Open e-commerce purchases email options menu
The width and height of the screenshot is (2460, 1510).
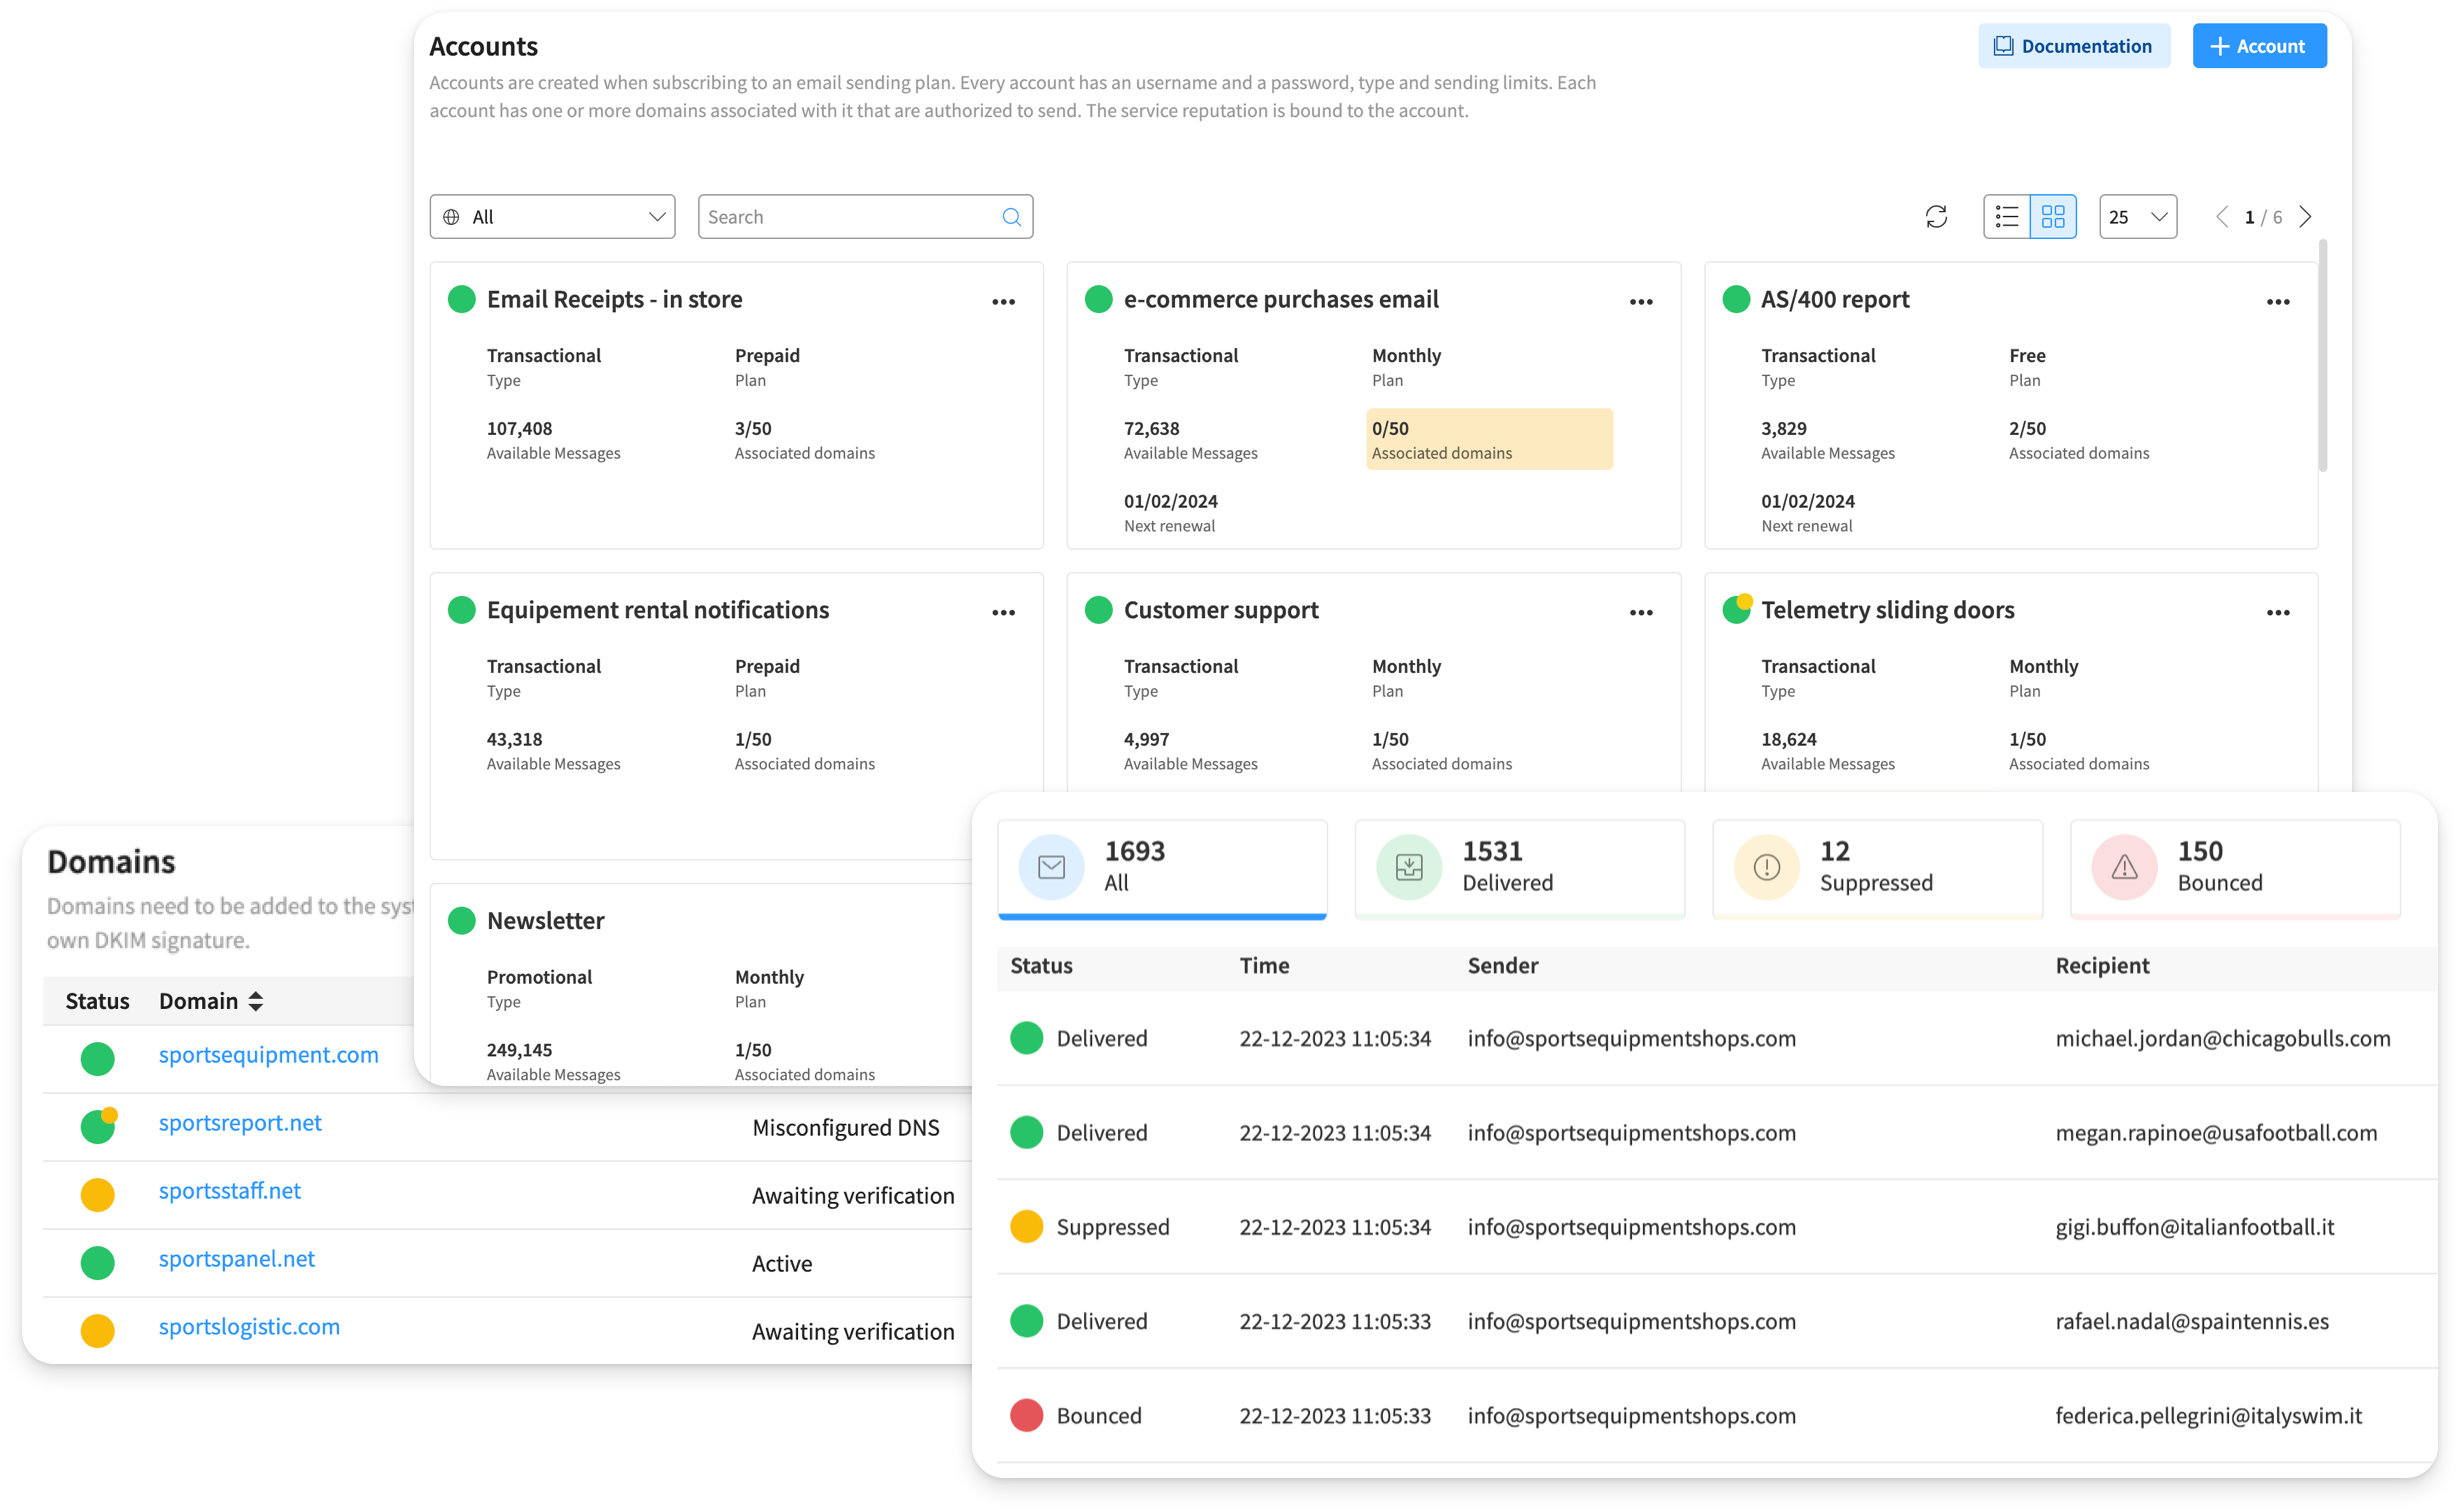pos(1640,302)
